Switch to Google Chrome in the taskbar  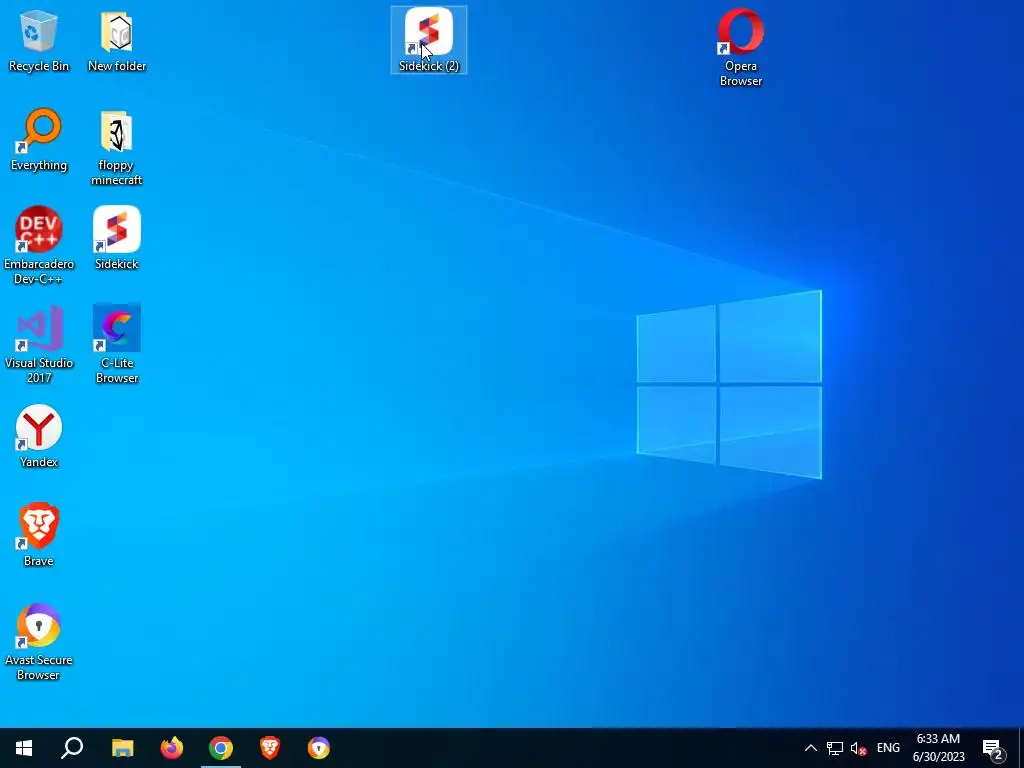pos(221,748)
